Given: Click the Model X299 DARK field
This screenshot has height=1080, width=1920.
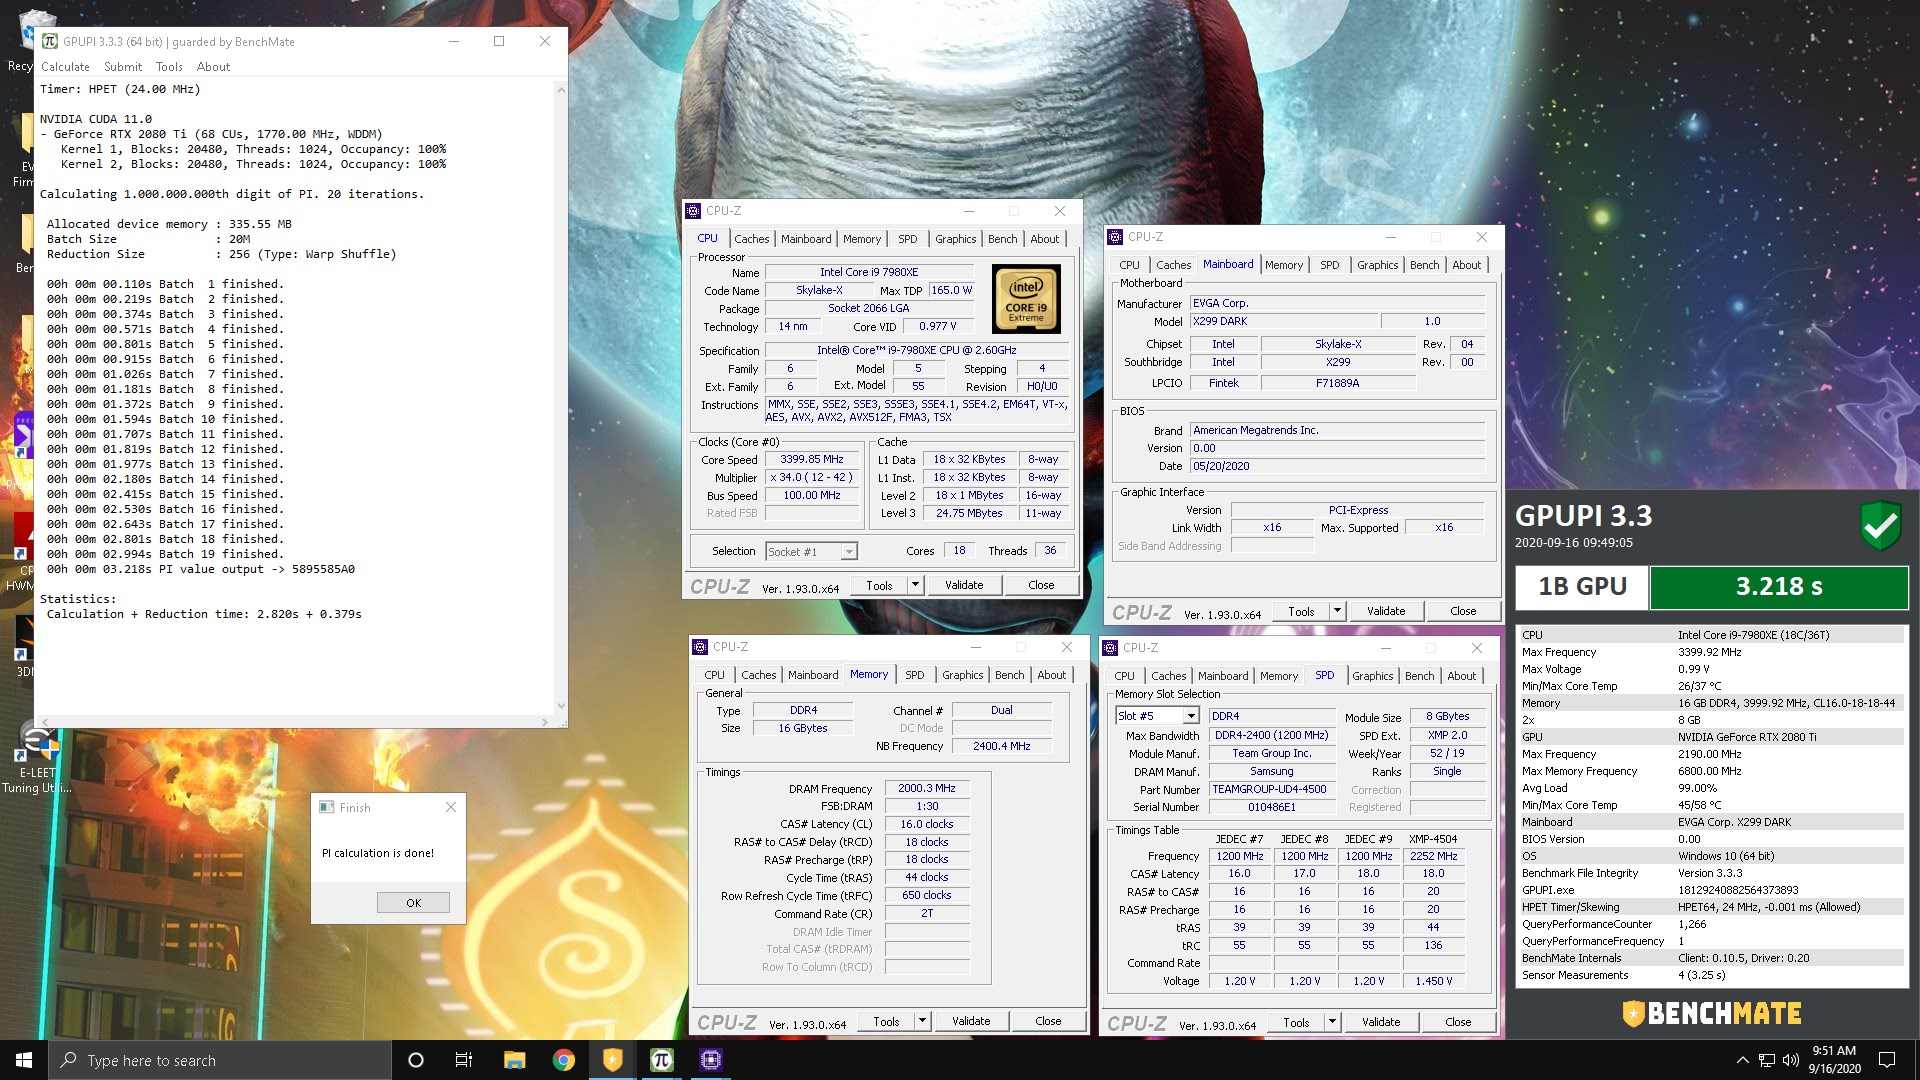Looking at the screenshot, I should tap(1283, 322).
